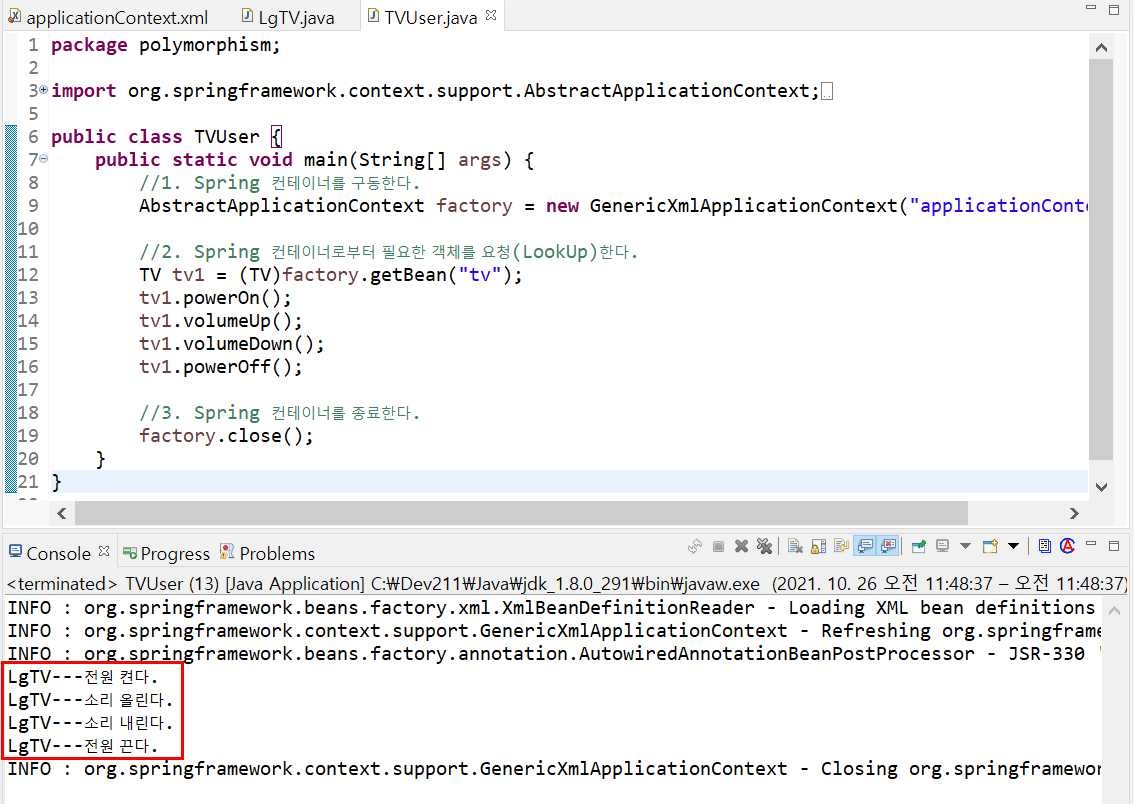Click editor horizontal scrollbar left arrow
The image size is (1134, 804).
click(61, 513)
